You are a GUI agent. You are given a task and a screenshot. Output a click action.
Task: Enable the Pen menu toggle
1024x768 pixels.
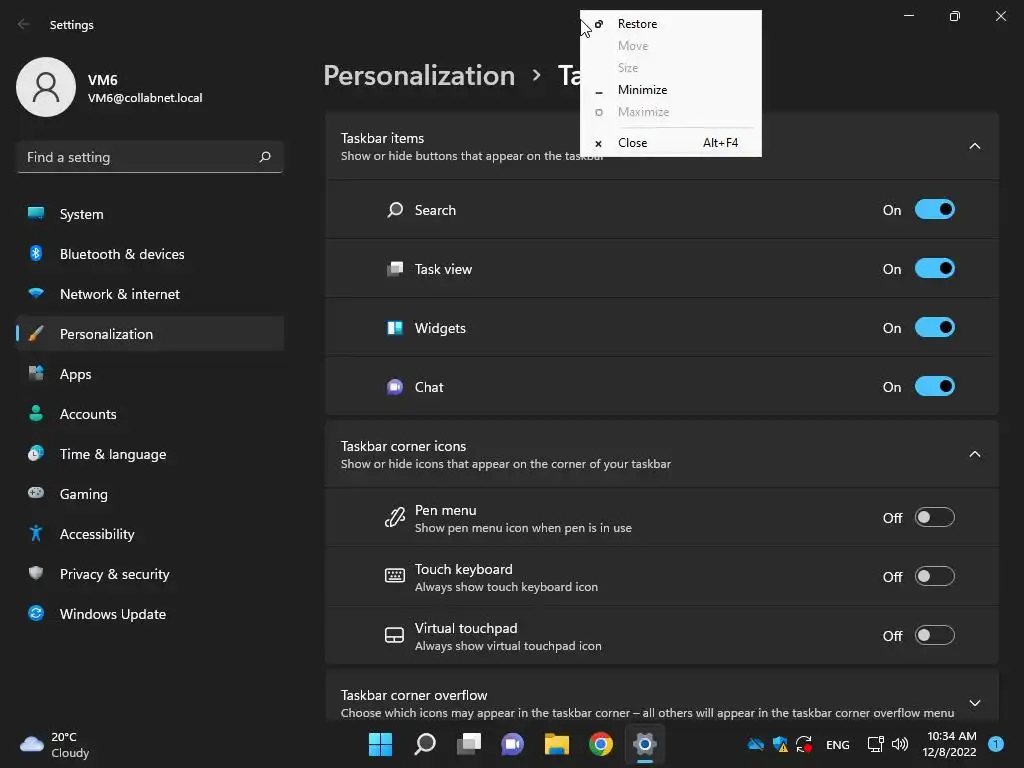(935, 517)
